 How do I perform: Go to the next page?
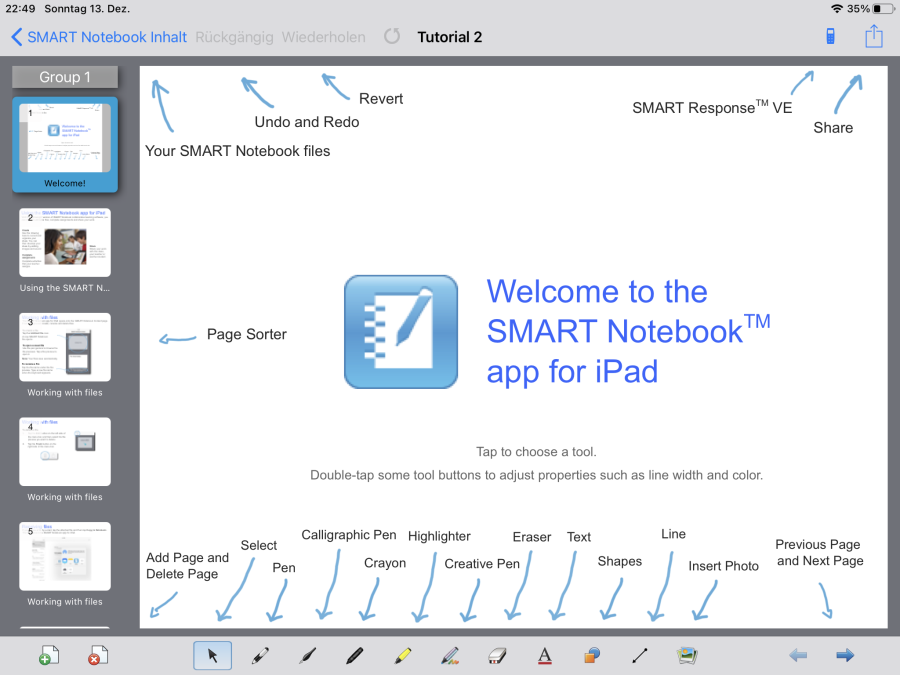click(845, 656)
